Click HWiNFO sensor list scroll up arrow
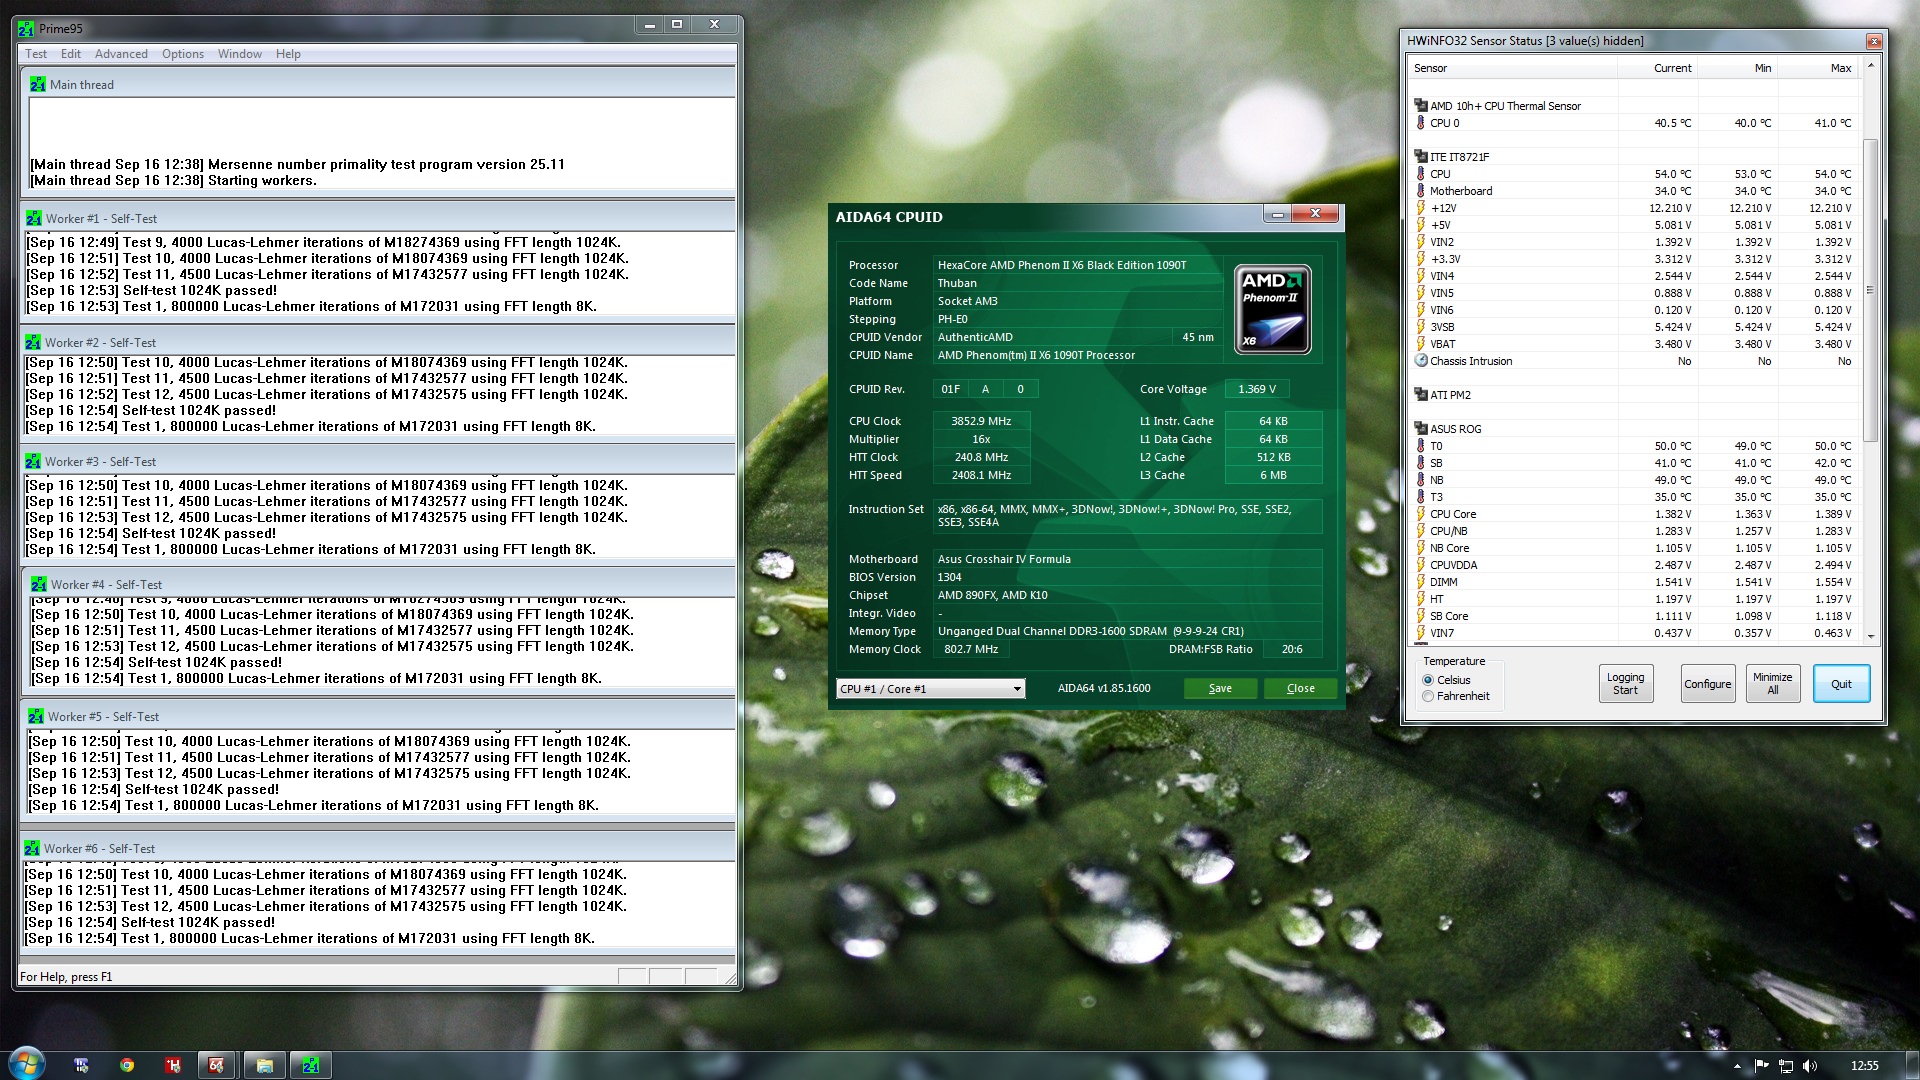1920x1080 pixels. pyautogui.click(x=1870, y=66)
